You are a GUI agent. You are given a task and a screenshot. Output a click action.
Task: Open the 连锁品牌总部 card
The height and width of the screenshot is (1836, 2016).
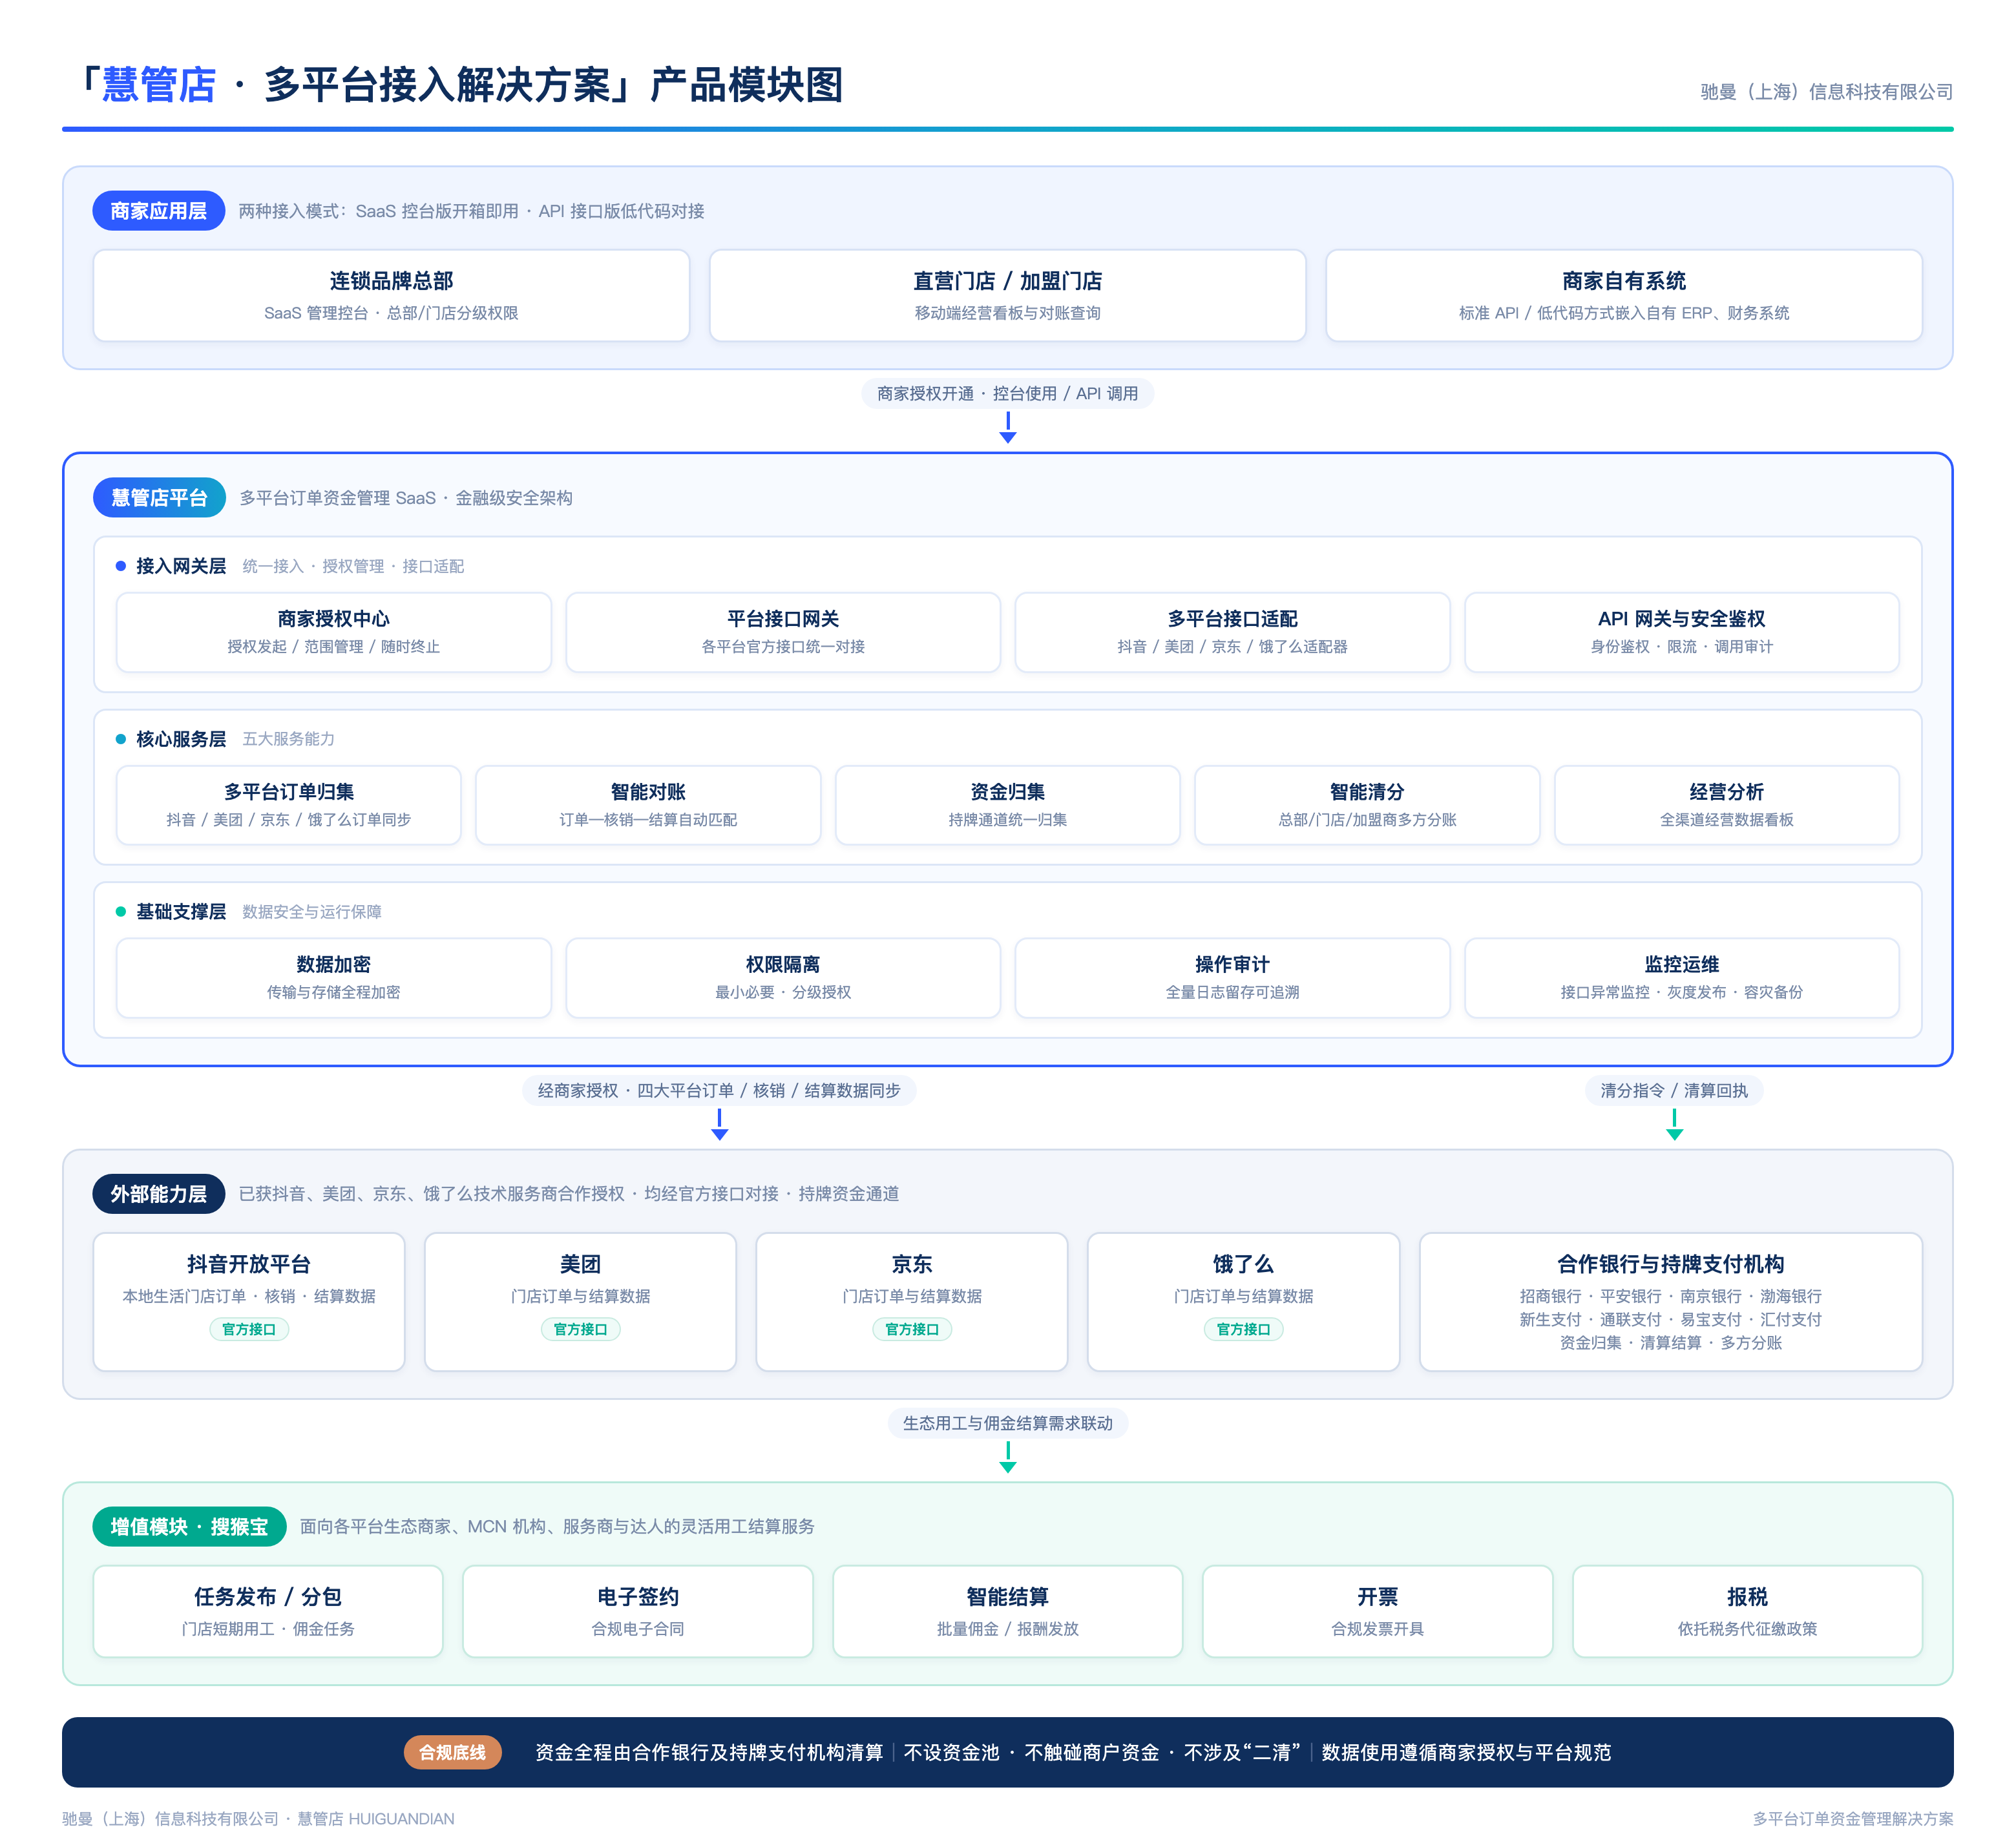click(x=391, y=296)
